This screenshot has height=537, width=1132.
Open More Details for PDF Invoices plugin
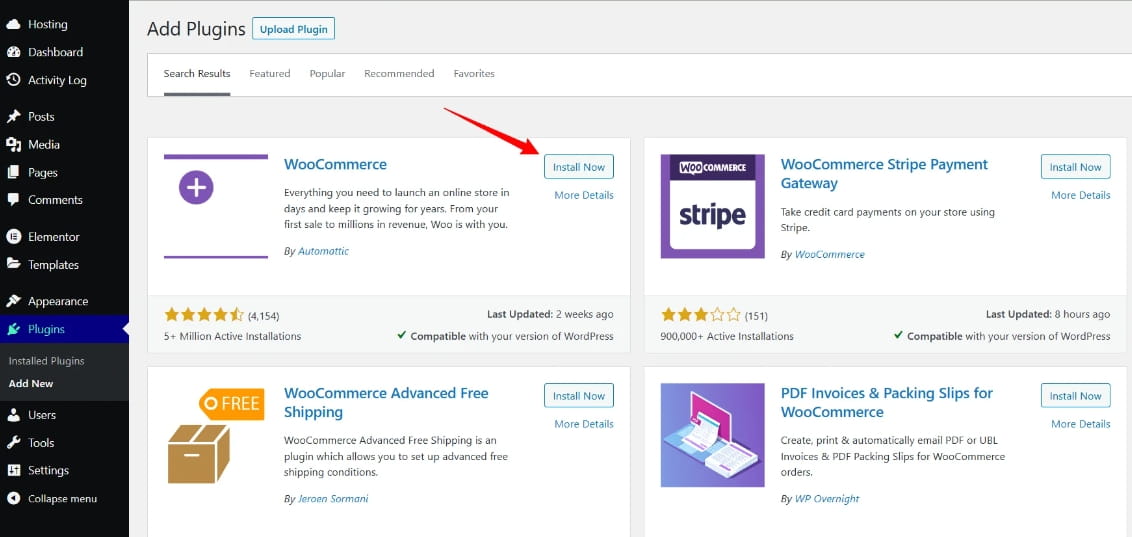pyautogui.click(x=1081, y=424)
